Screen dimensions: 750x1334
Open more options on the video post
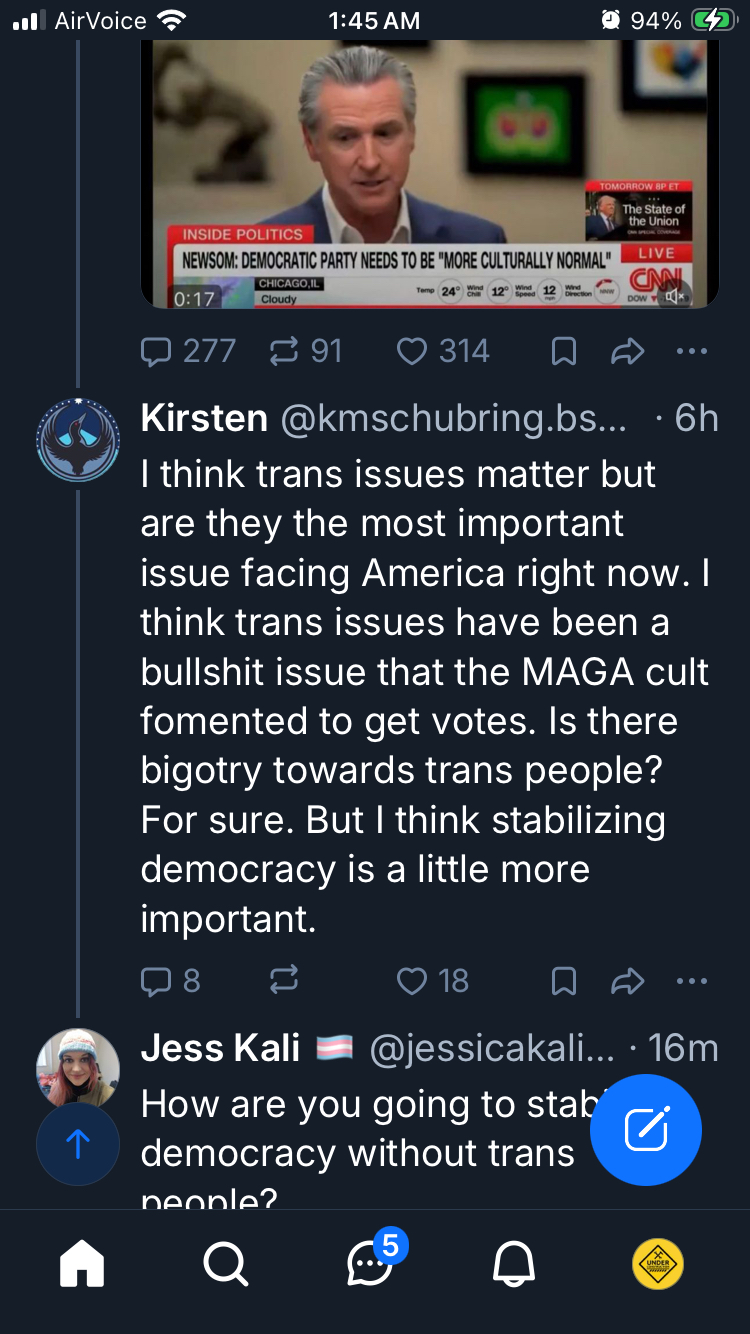click(x=691, y=351)
